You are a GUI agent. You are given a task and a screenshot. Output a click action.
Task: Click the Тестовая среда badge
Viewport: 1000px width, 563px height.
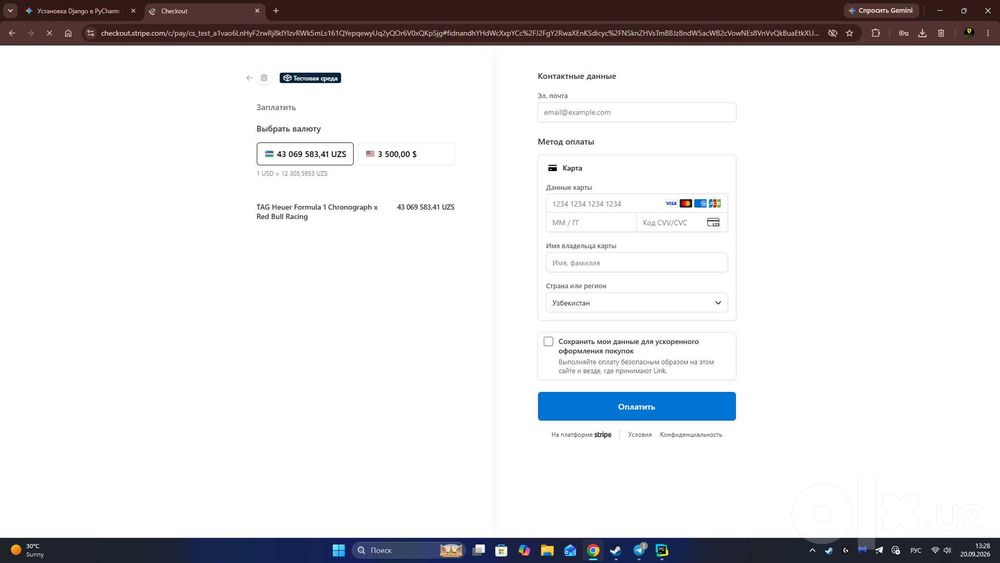click(x=310, y=78)
